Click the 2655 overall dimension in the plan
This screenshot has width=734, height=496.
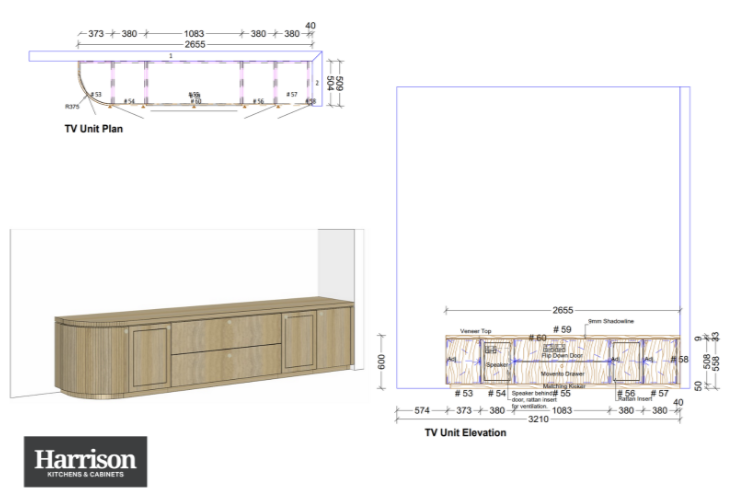195,44
